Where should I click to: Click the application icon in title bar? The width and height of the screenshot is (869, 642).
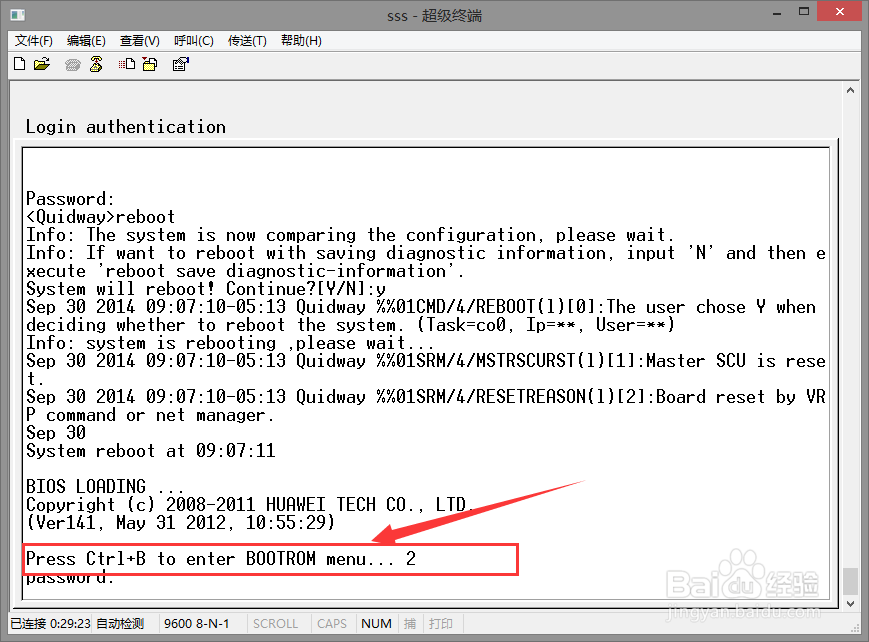(18, 14)
